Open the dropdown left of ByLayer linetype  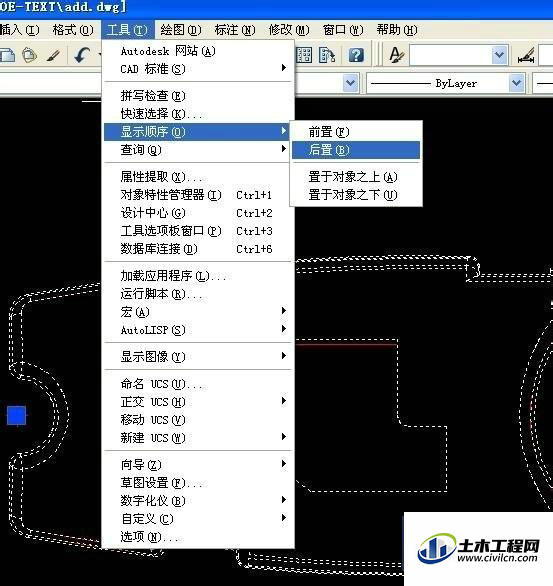click(x=350, y=83)
